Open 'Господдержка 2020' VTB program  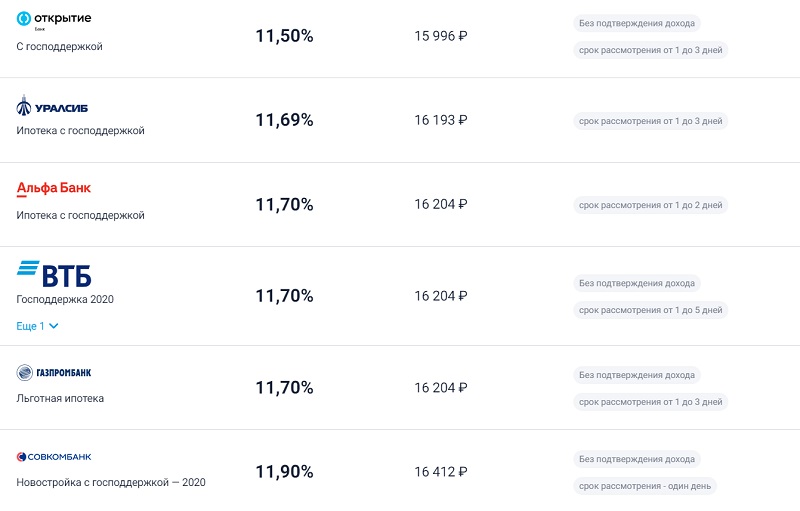point(65,299)
